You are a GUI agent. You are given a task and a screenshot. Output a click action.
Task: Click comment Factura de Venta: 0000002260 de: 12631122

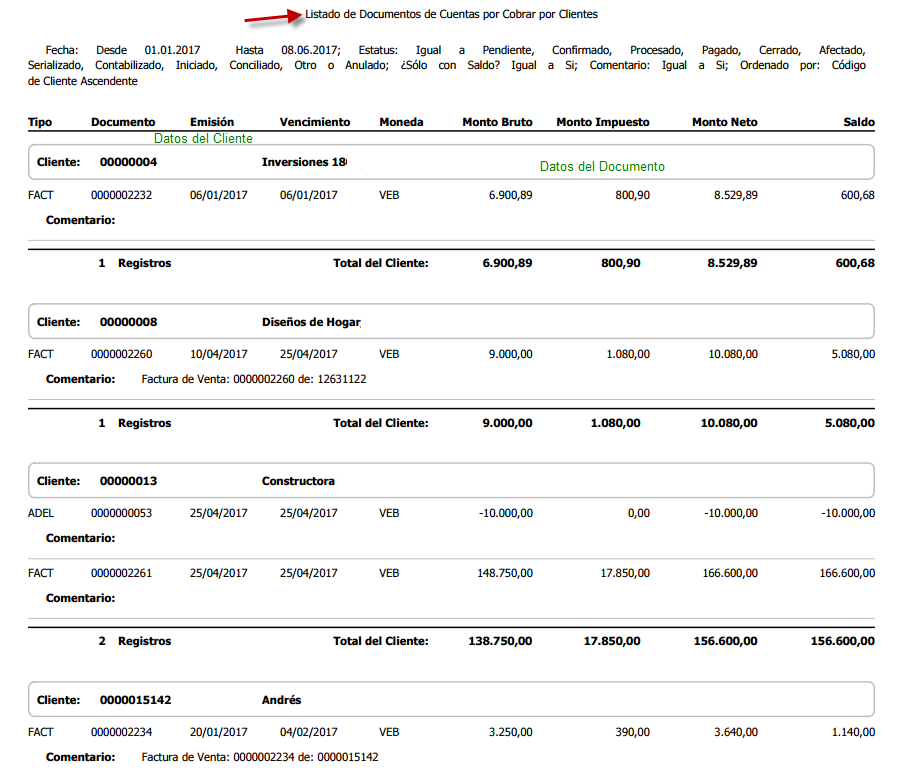(x=254, y=379)
